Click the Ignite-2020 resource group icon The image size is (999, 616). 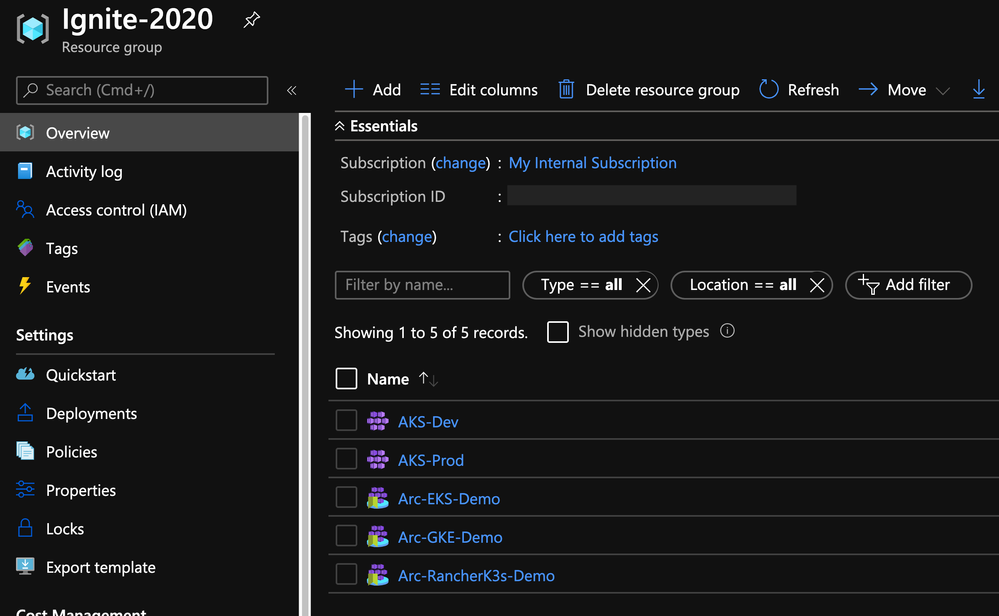tap(33, 28)
